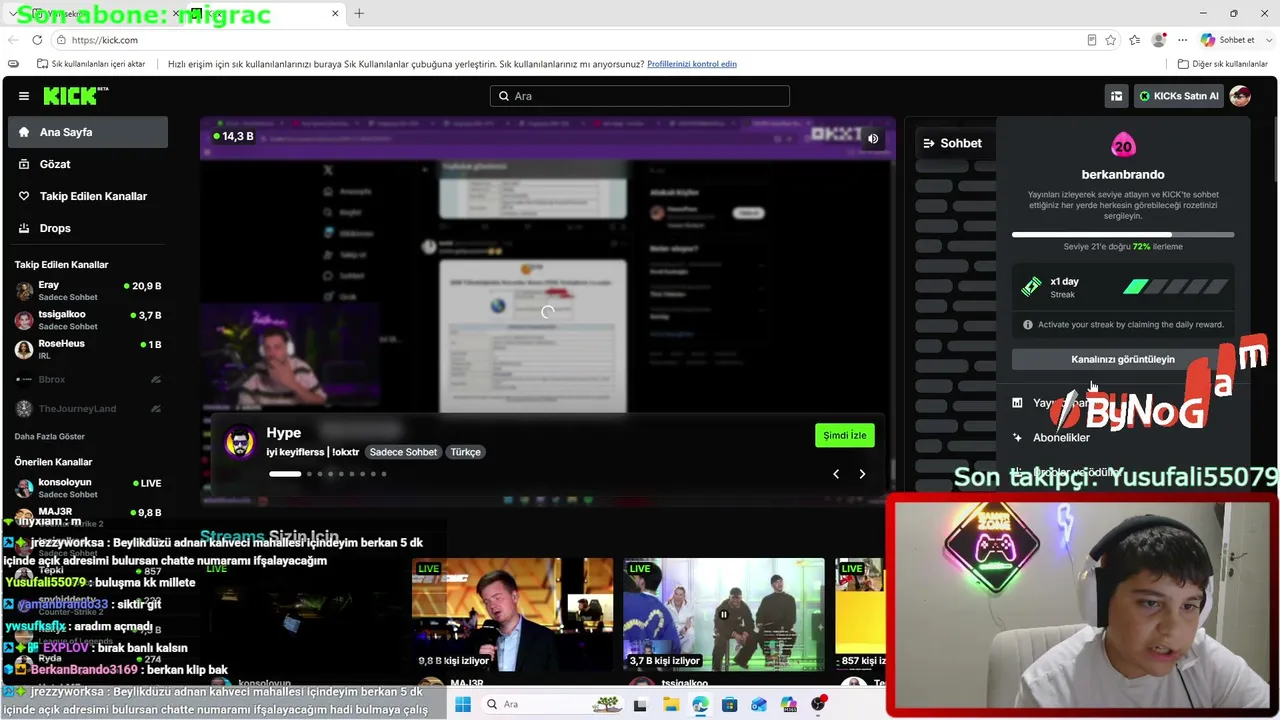Click the first carousel pagination indicator
Screen dimensions: 1280x720
[285, 474]
